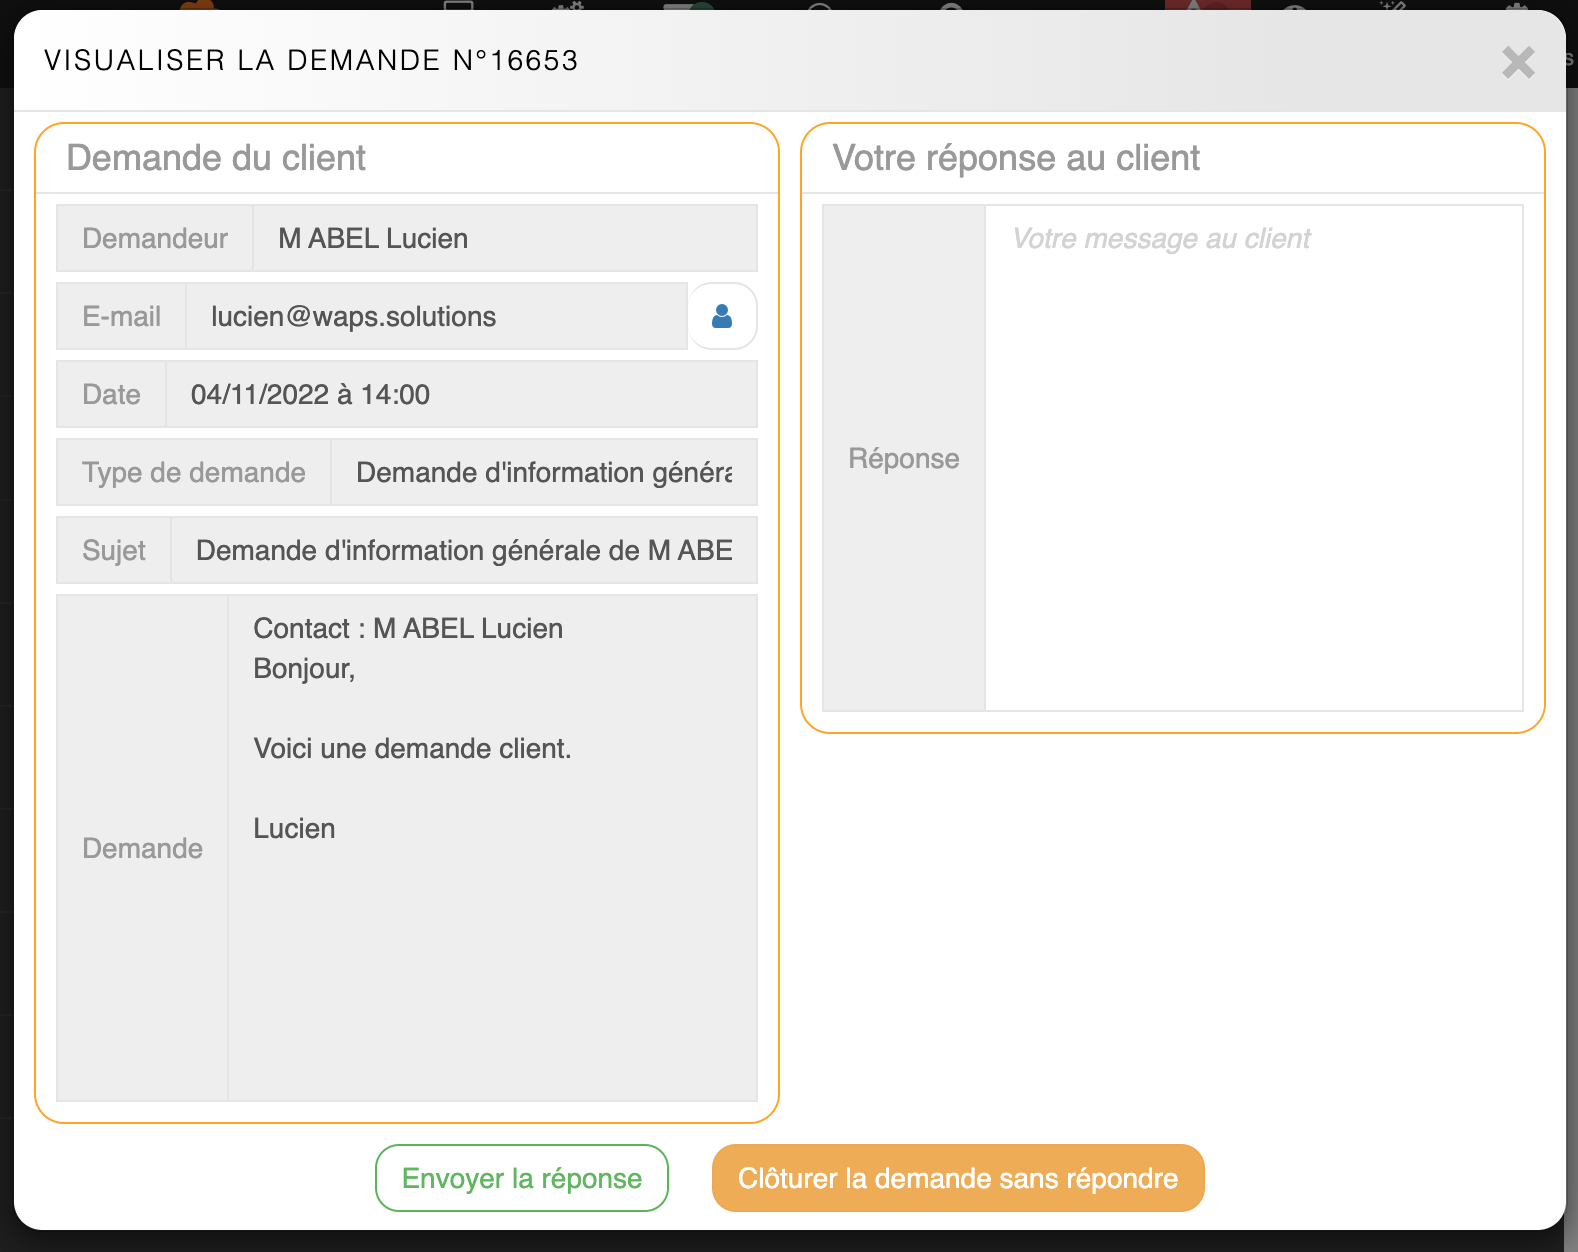Click 'Envoyer la réponse' button
Screen dimensions: 1578x1252
click(x=521, y=1178)
